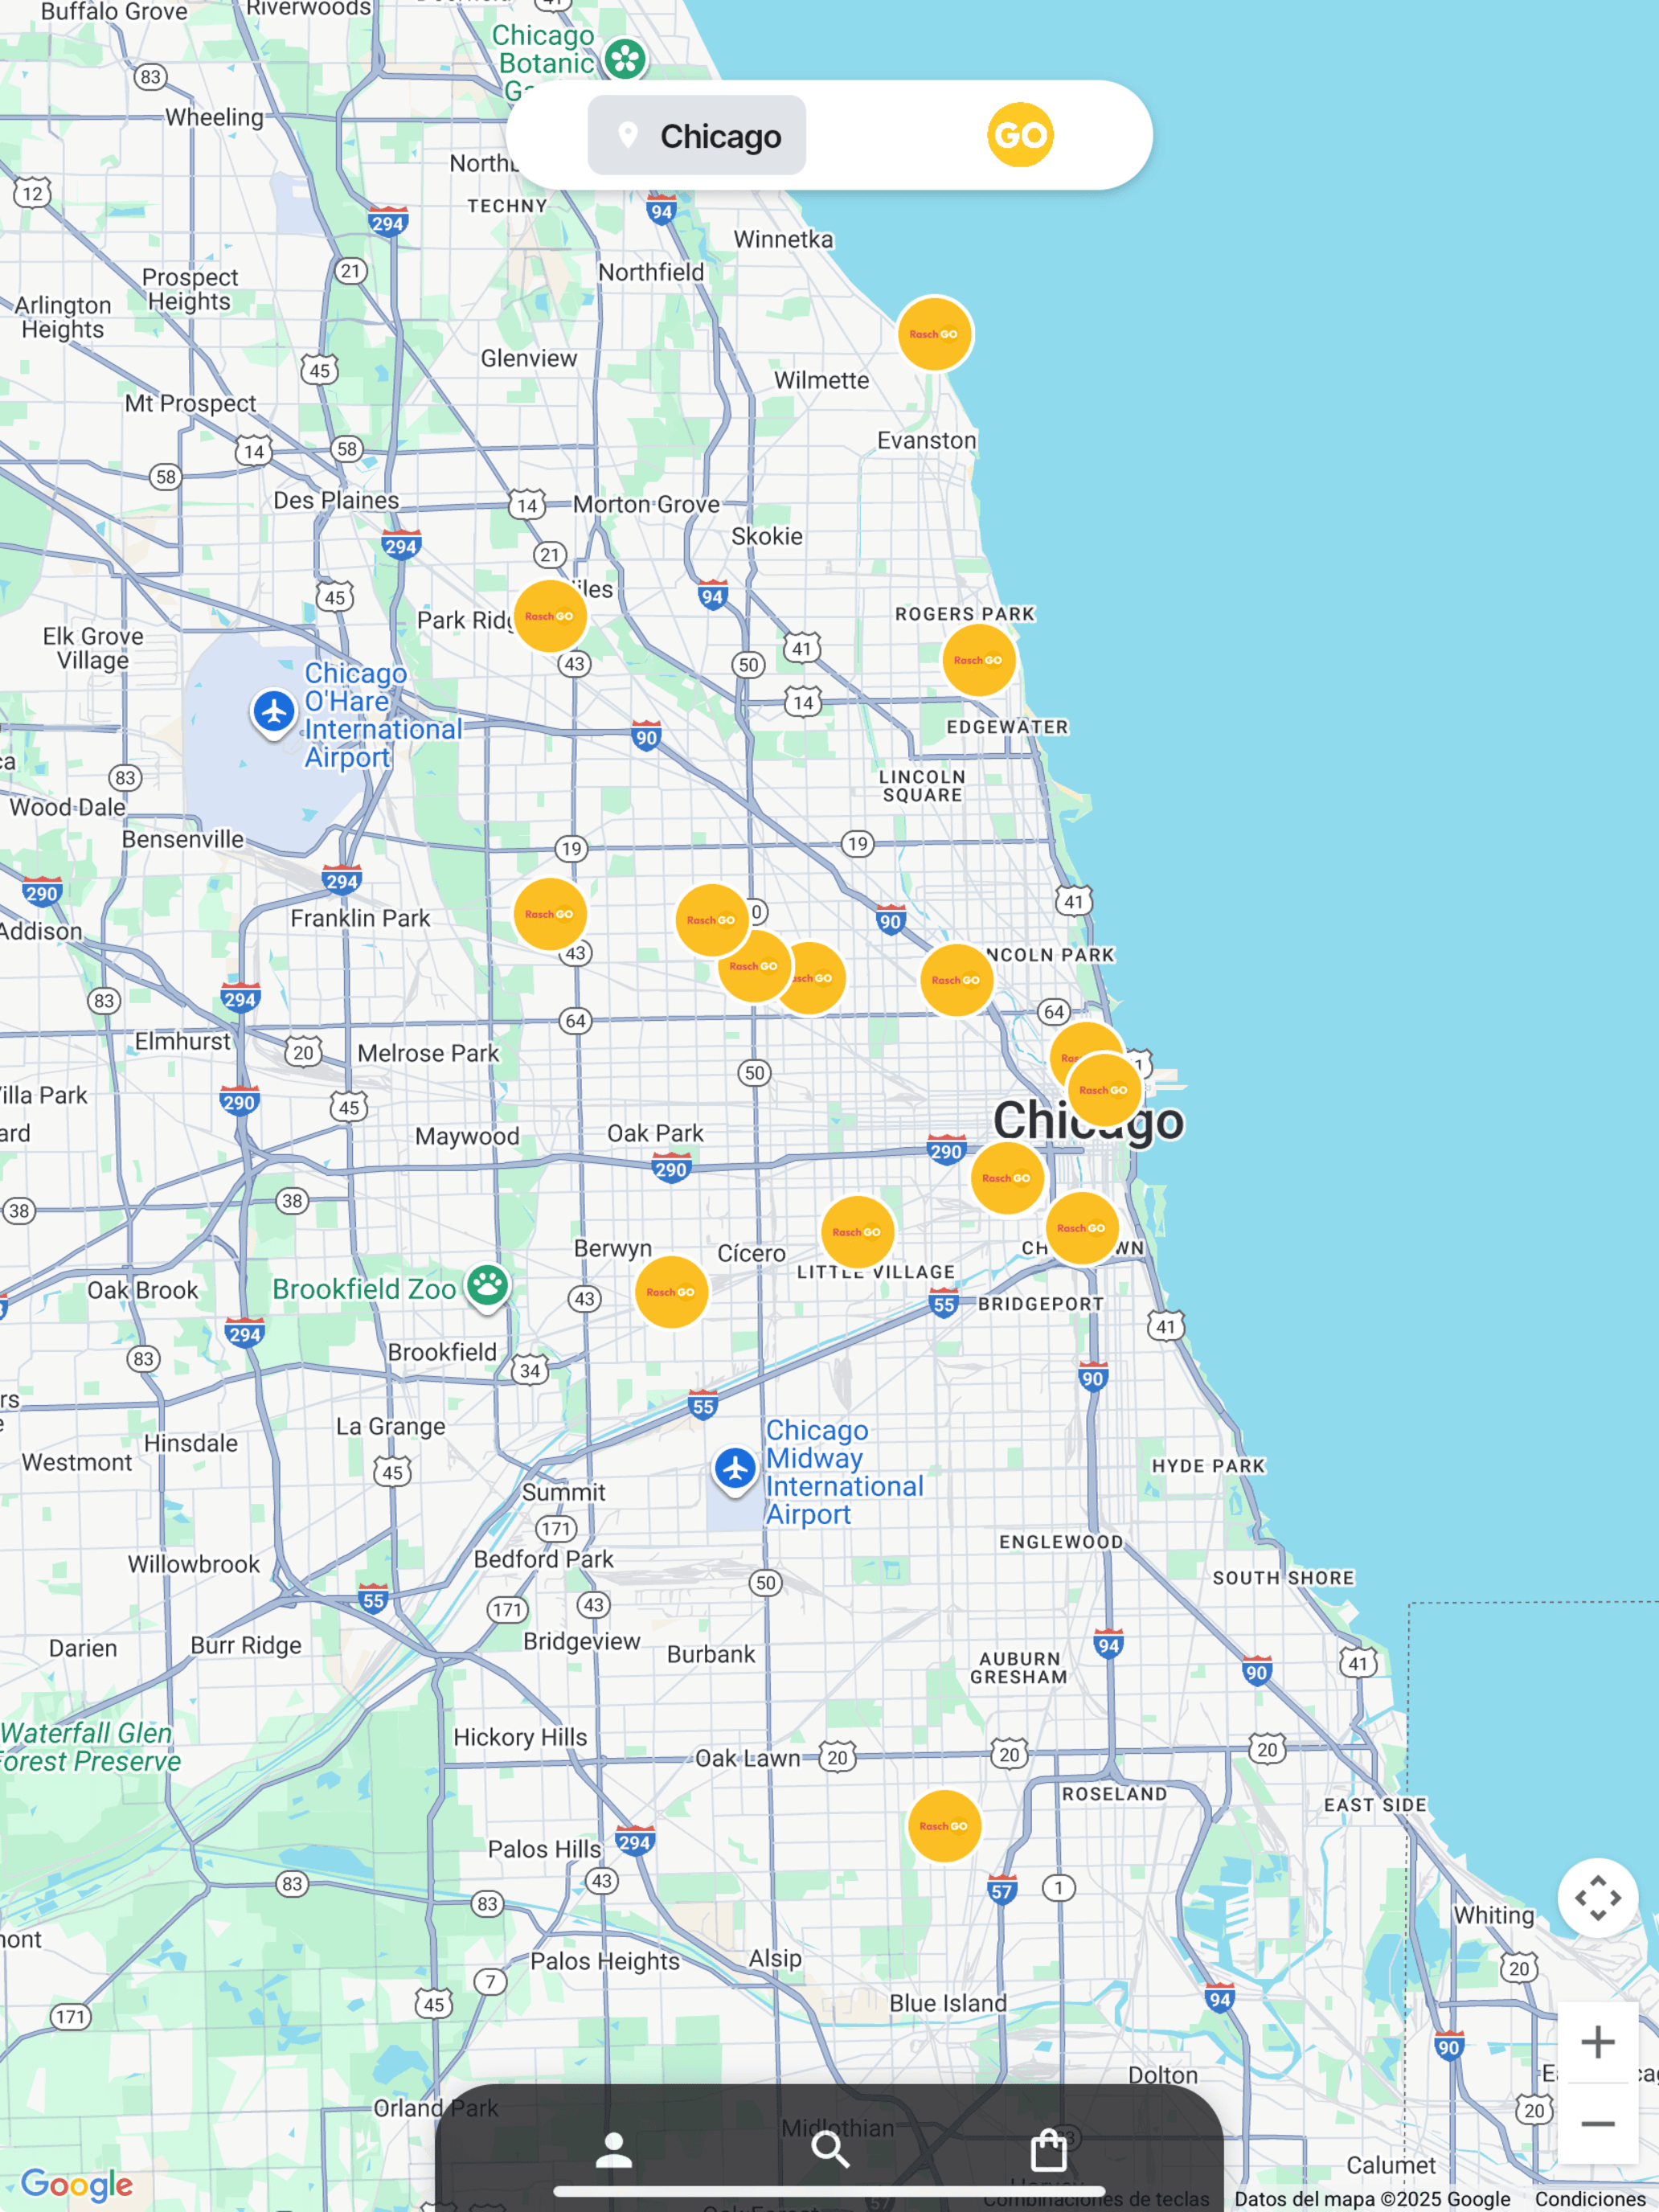Select Rasch GO marker at Chinatown
This screenshot has height=2212, width=1659.
(x=1081, y=1228)
